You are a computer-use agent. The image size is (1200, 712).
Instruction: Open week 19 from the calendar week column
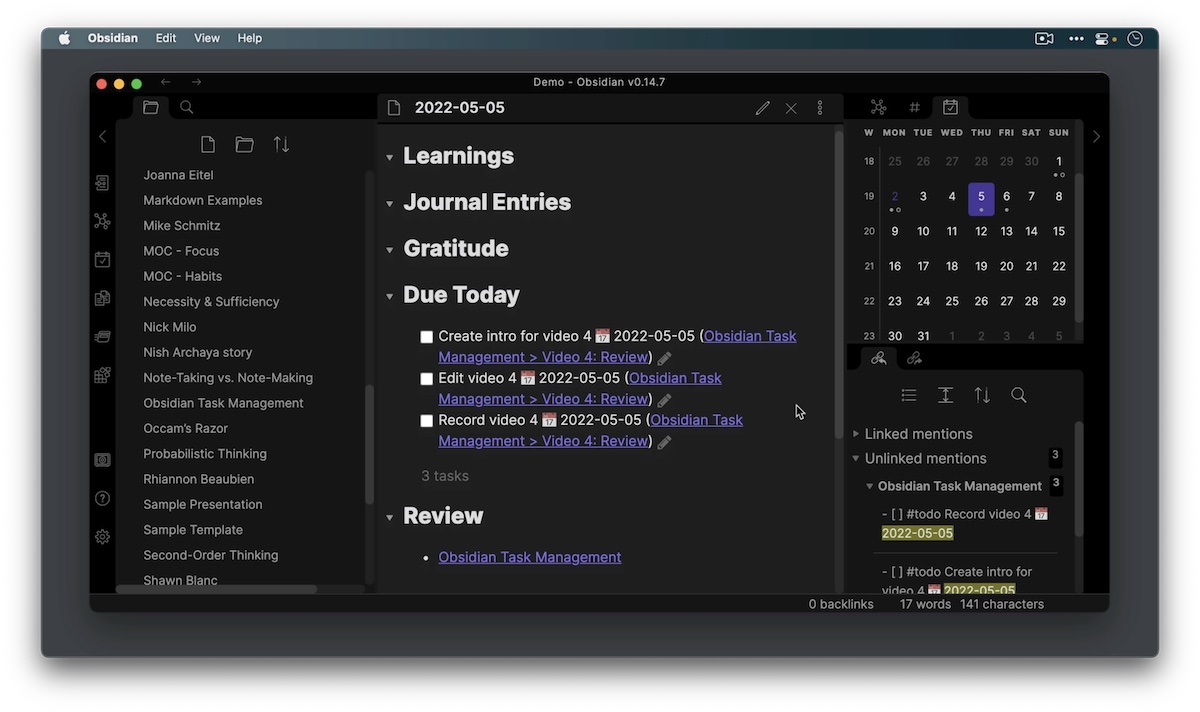click(869, 196)
